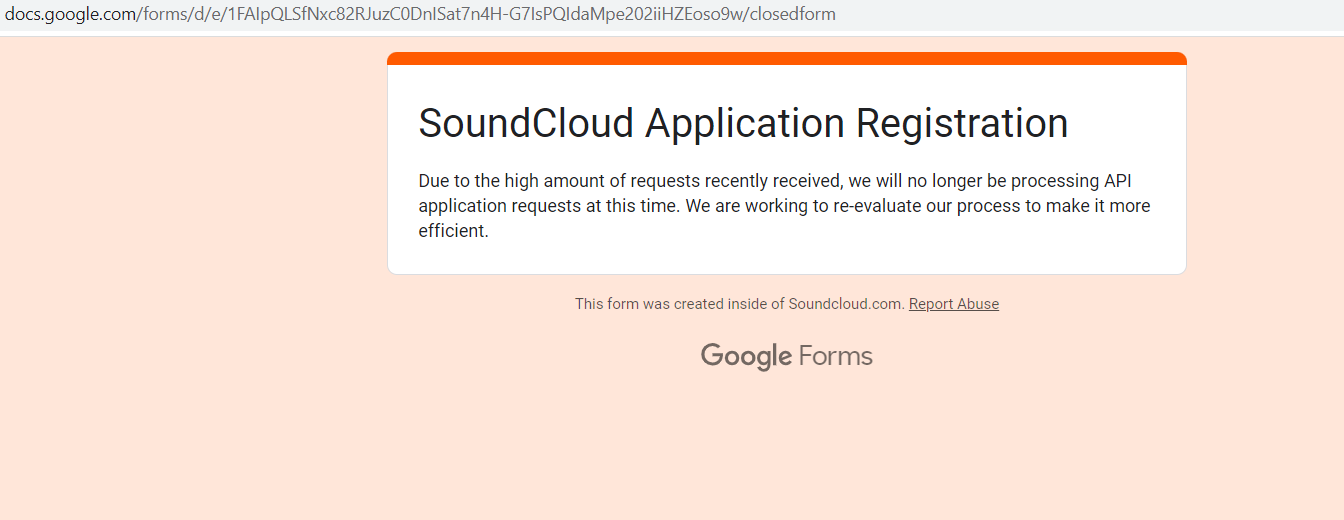Screen dimensions: 1344x520
Task: Click the Report Abuse link
Action: pyautogui.click(x=953, y=304)
